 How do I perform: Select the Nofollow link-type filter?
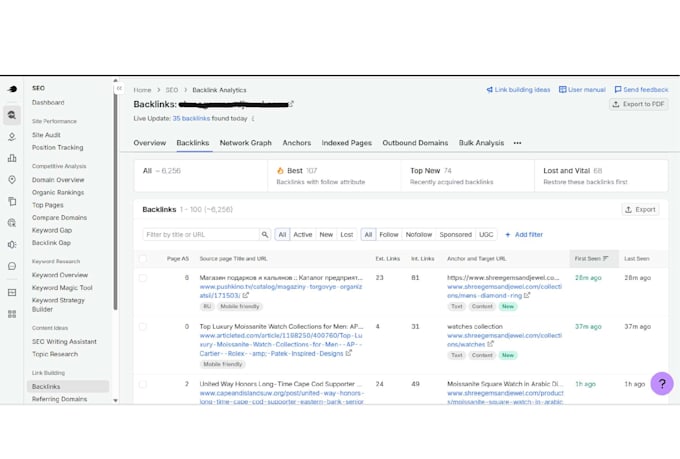click(418, 234)
